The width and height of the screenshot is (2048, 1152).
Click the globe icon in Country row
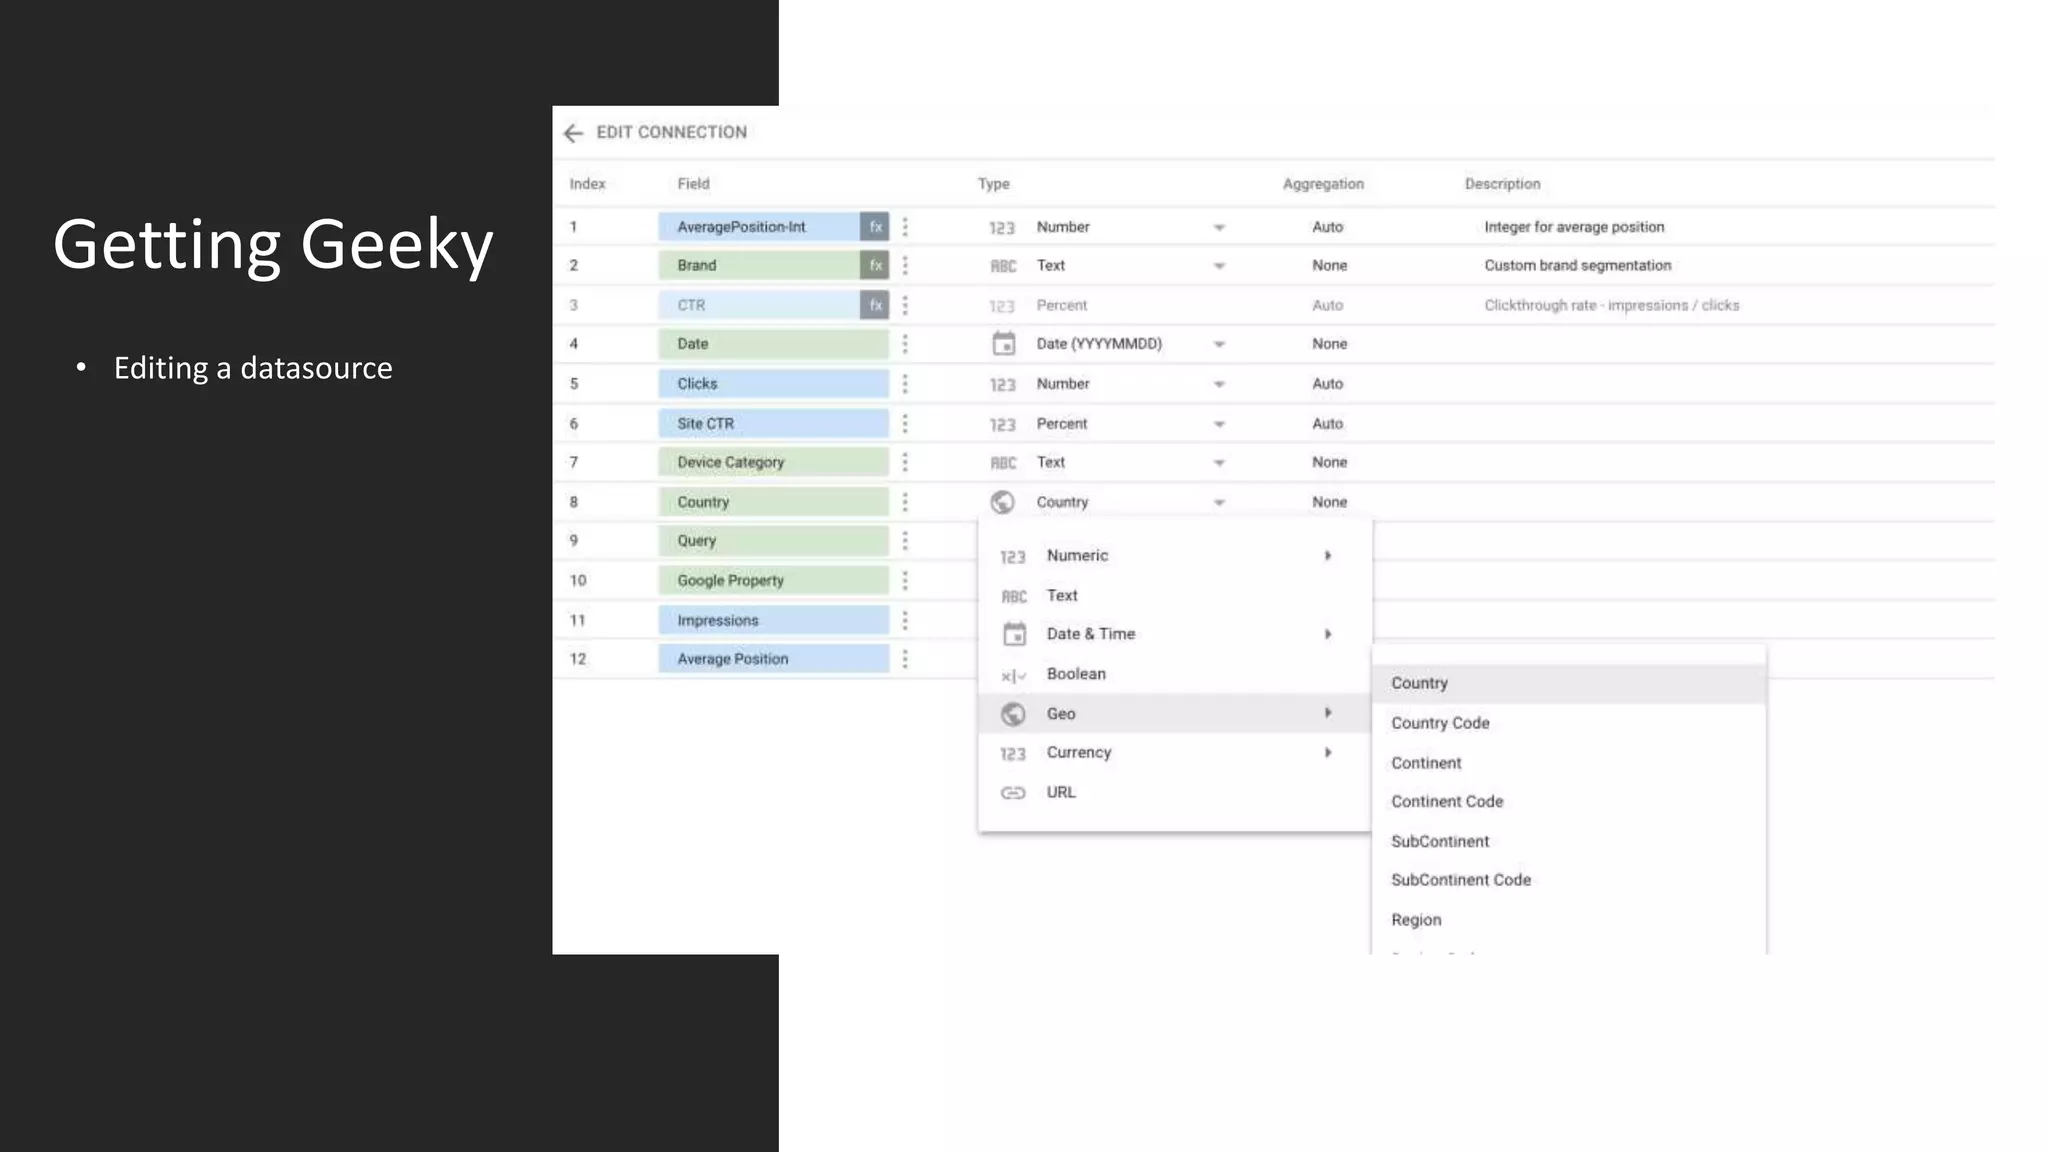(x=1002, y=502)
